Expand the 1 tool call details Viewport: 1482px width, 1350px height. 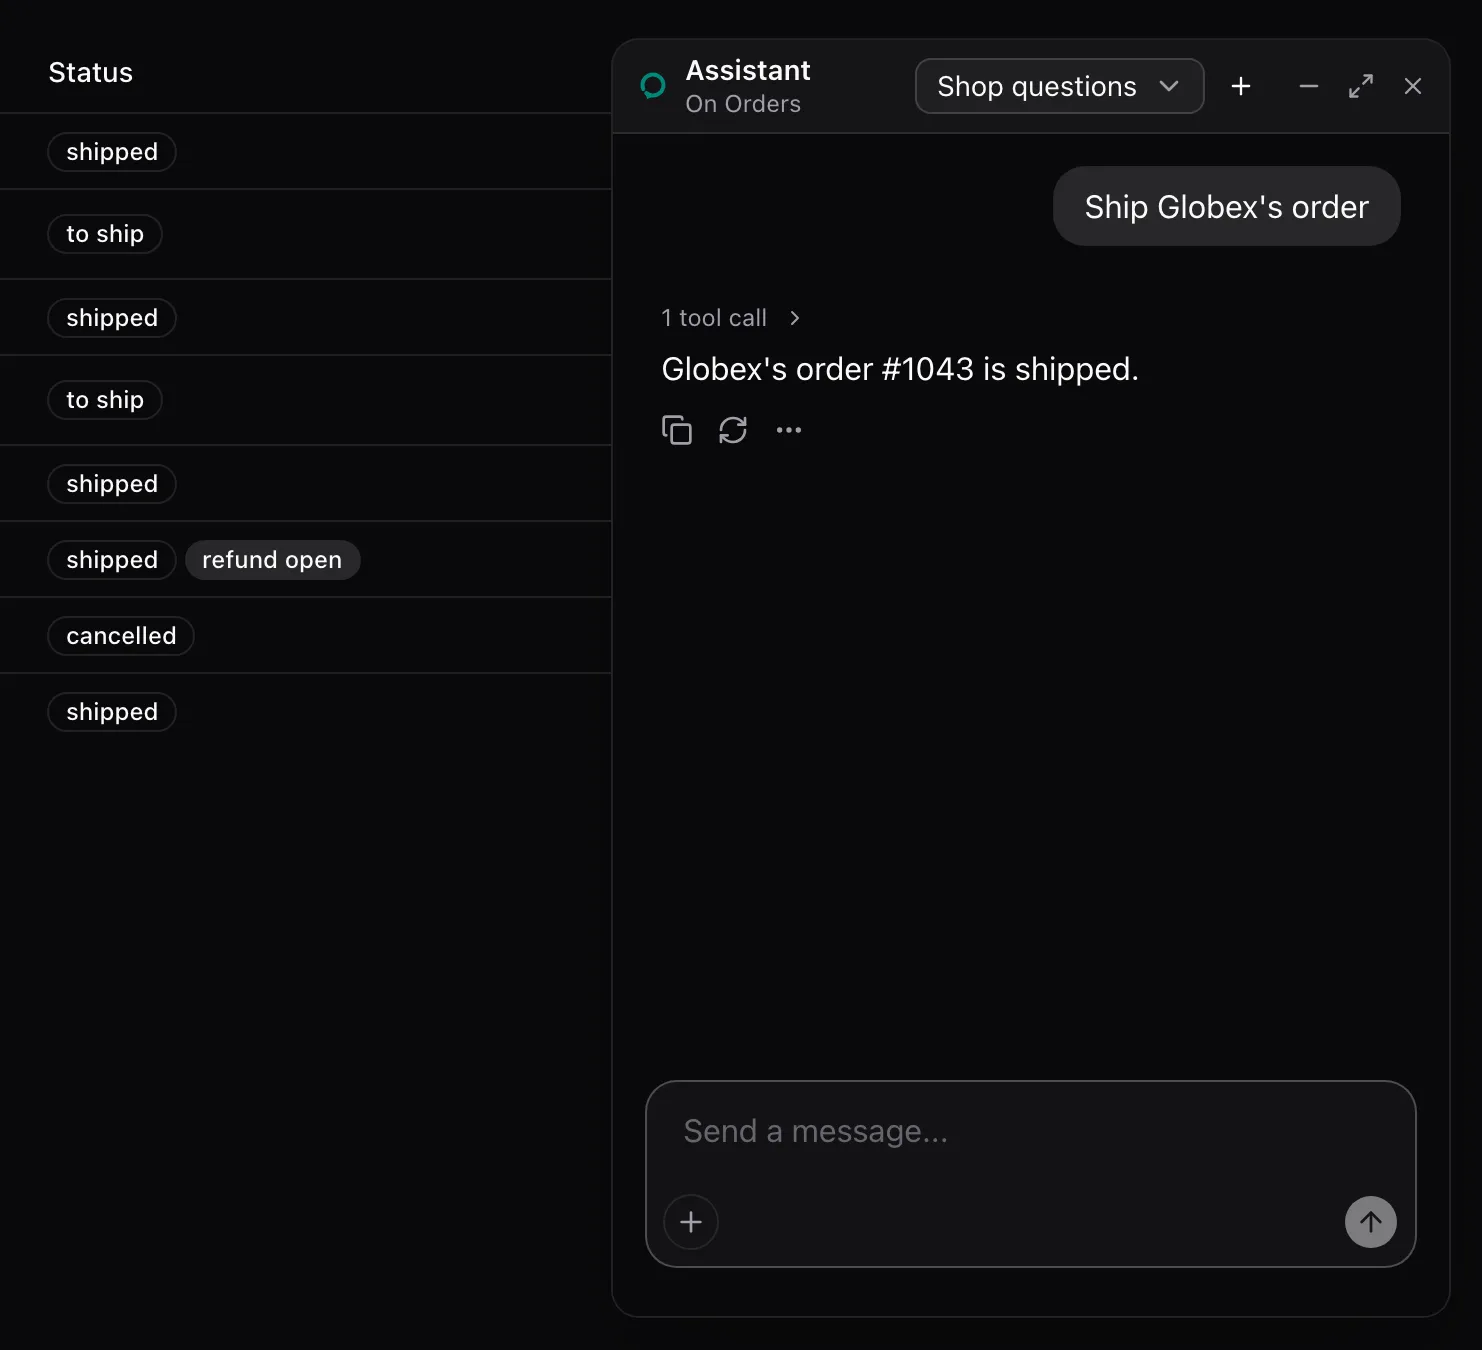click(731, 318)
